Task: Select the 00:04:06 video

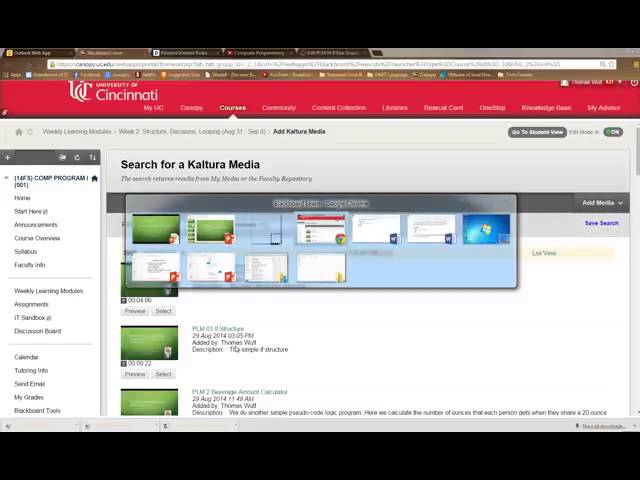Action: pyautogui.click(x=163, y=311)
